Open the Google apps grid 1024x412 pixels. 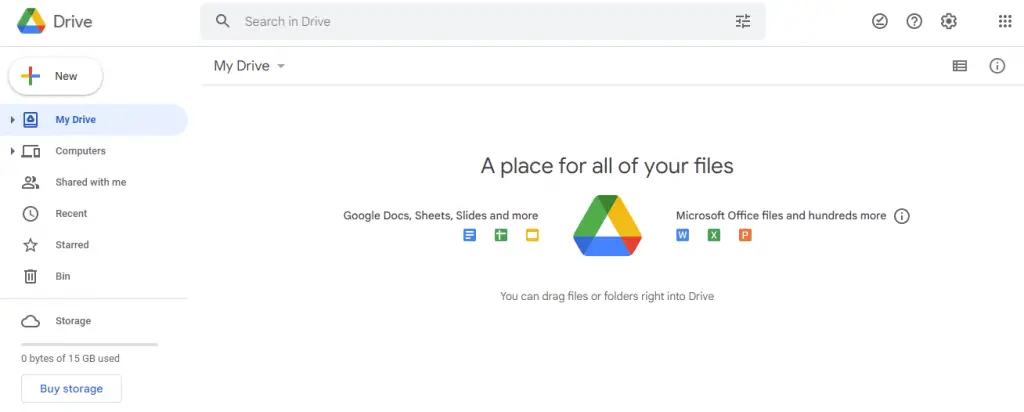1005,22
